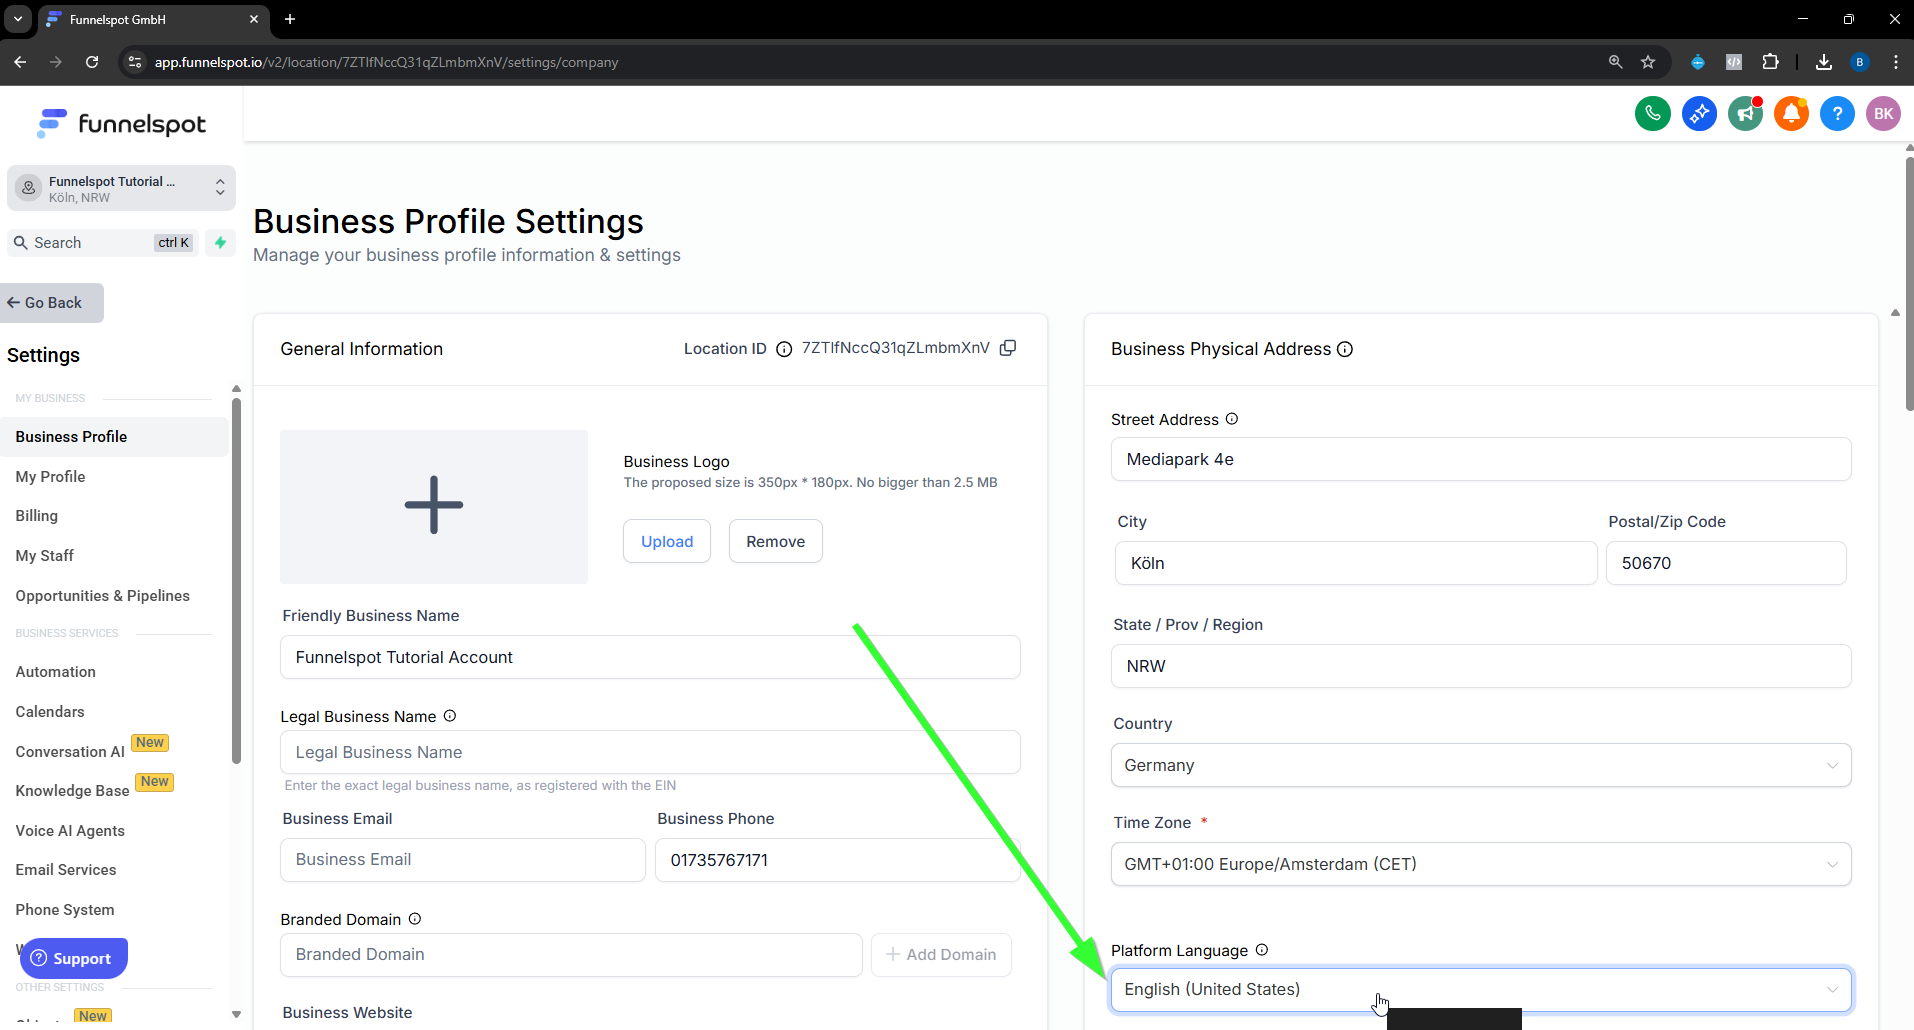This screenshot has width=1914, height=1030.
Task: Click the Branded Domain field
Action: (571, 955)
